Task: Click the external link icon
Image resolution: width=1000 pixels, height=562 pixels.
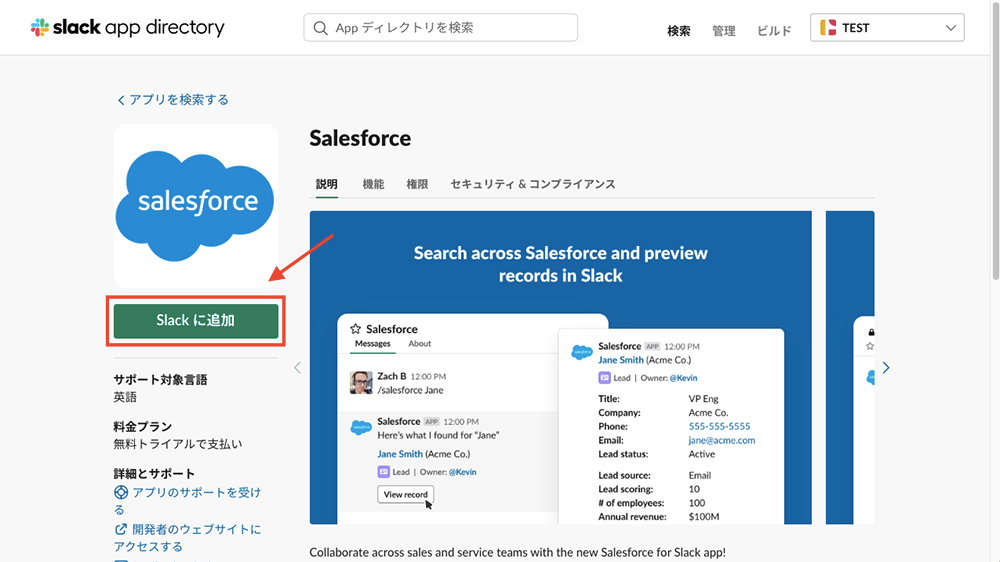Action: 121,529
